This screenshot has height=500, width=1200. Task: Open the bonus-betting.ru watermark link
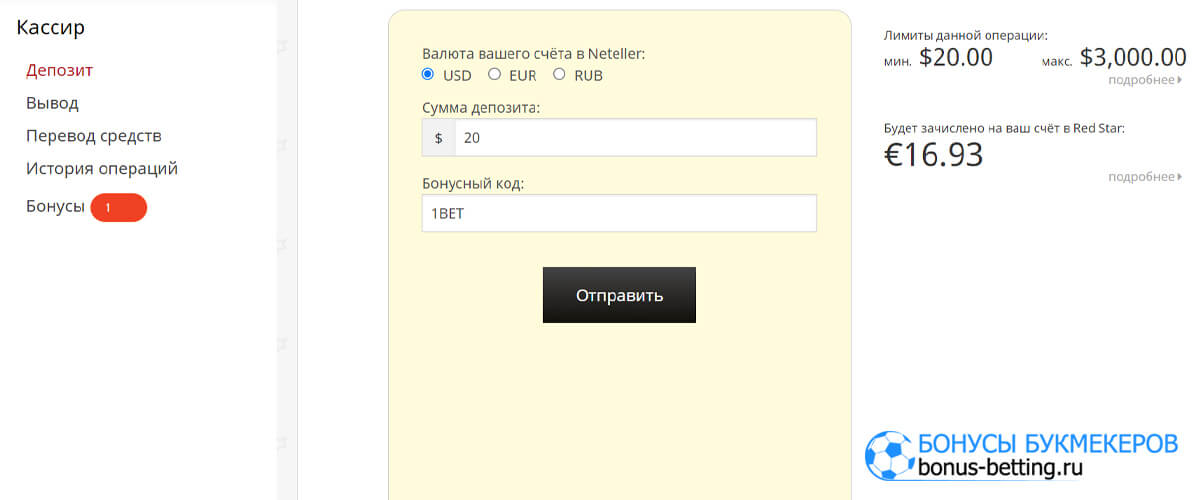point(1000,467)
